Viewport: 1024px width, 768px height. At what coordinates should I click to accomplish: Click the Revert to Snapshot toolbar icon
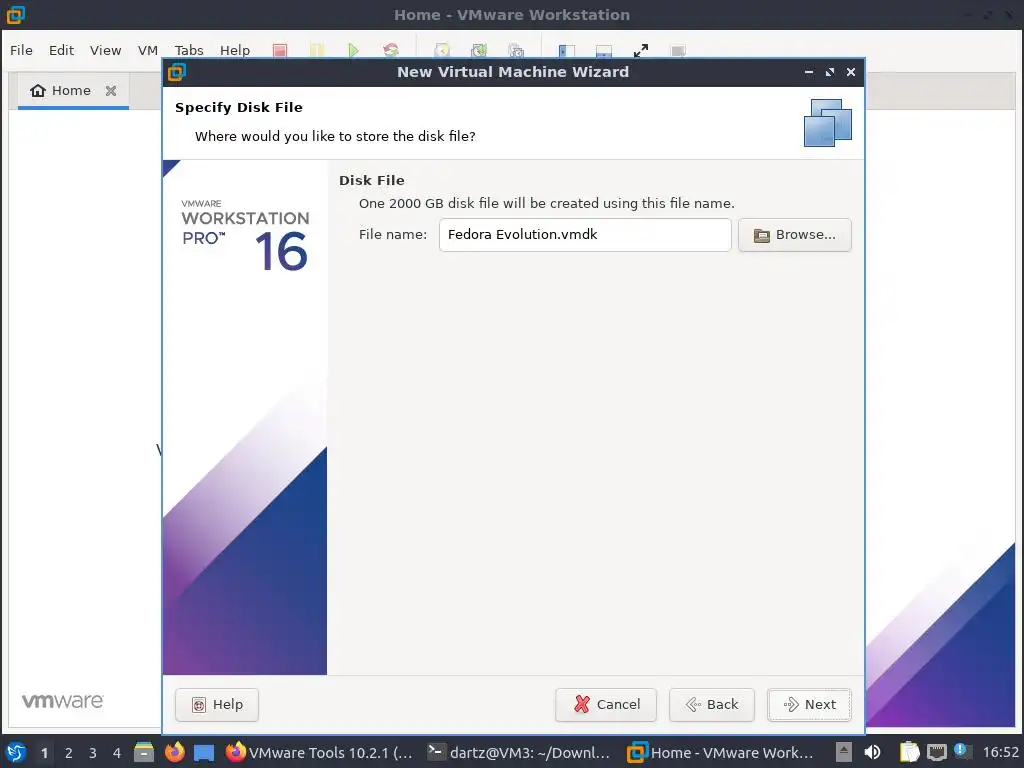point(479,50)
